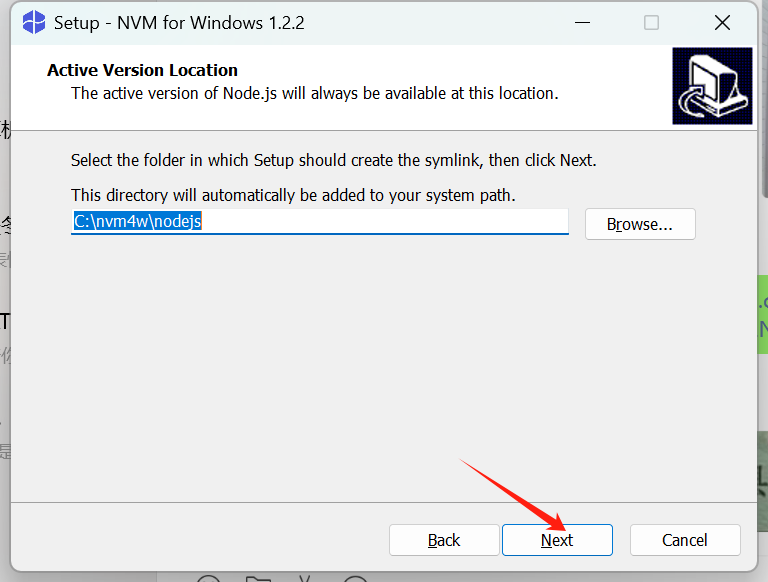
Task: Click the text 'This directory will automatically be added'
Action: click(x=293, y=195)
